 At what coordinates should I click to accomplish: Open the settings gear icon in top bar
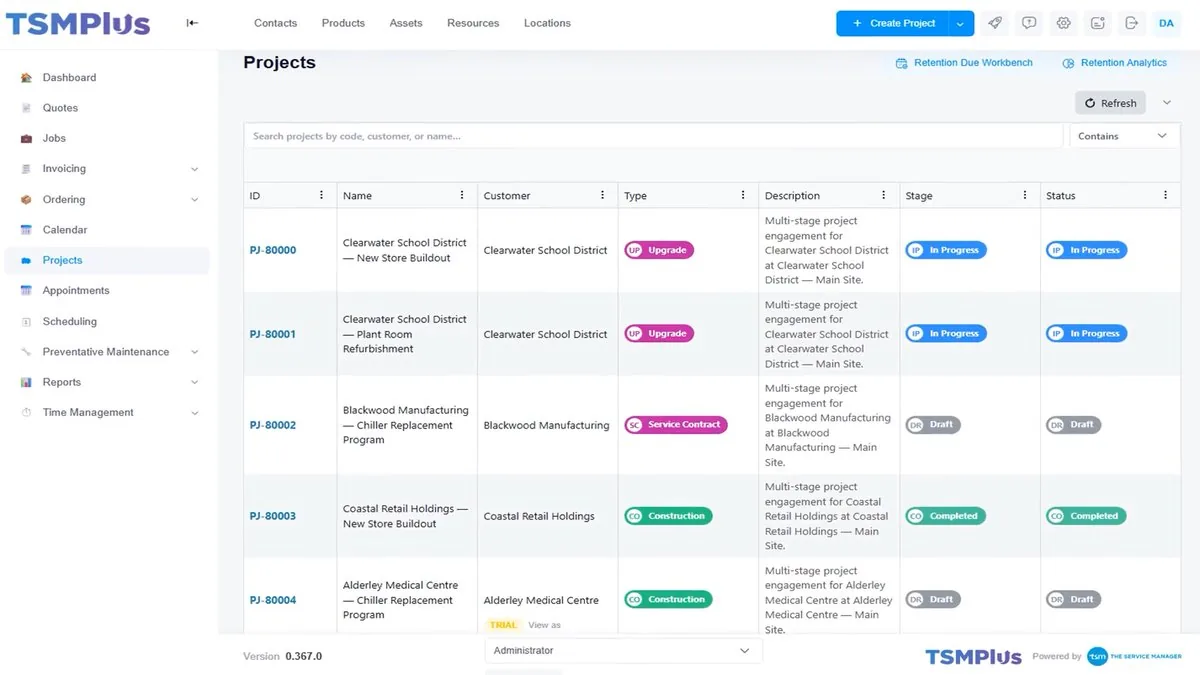pyautogui.click(x=1063, y=23)
